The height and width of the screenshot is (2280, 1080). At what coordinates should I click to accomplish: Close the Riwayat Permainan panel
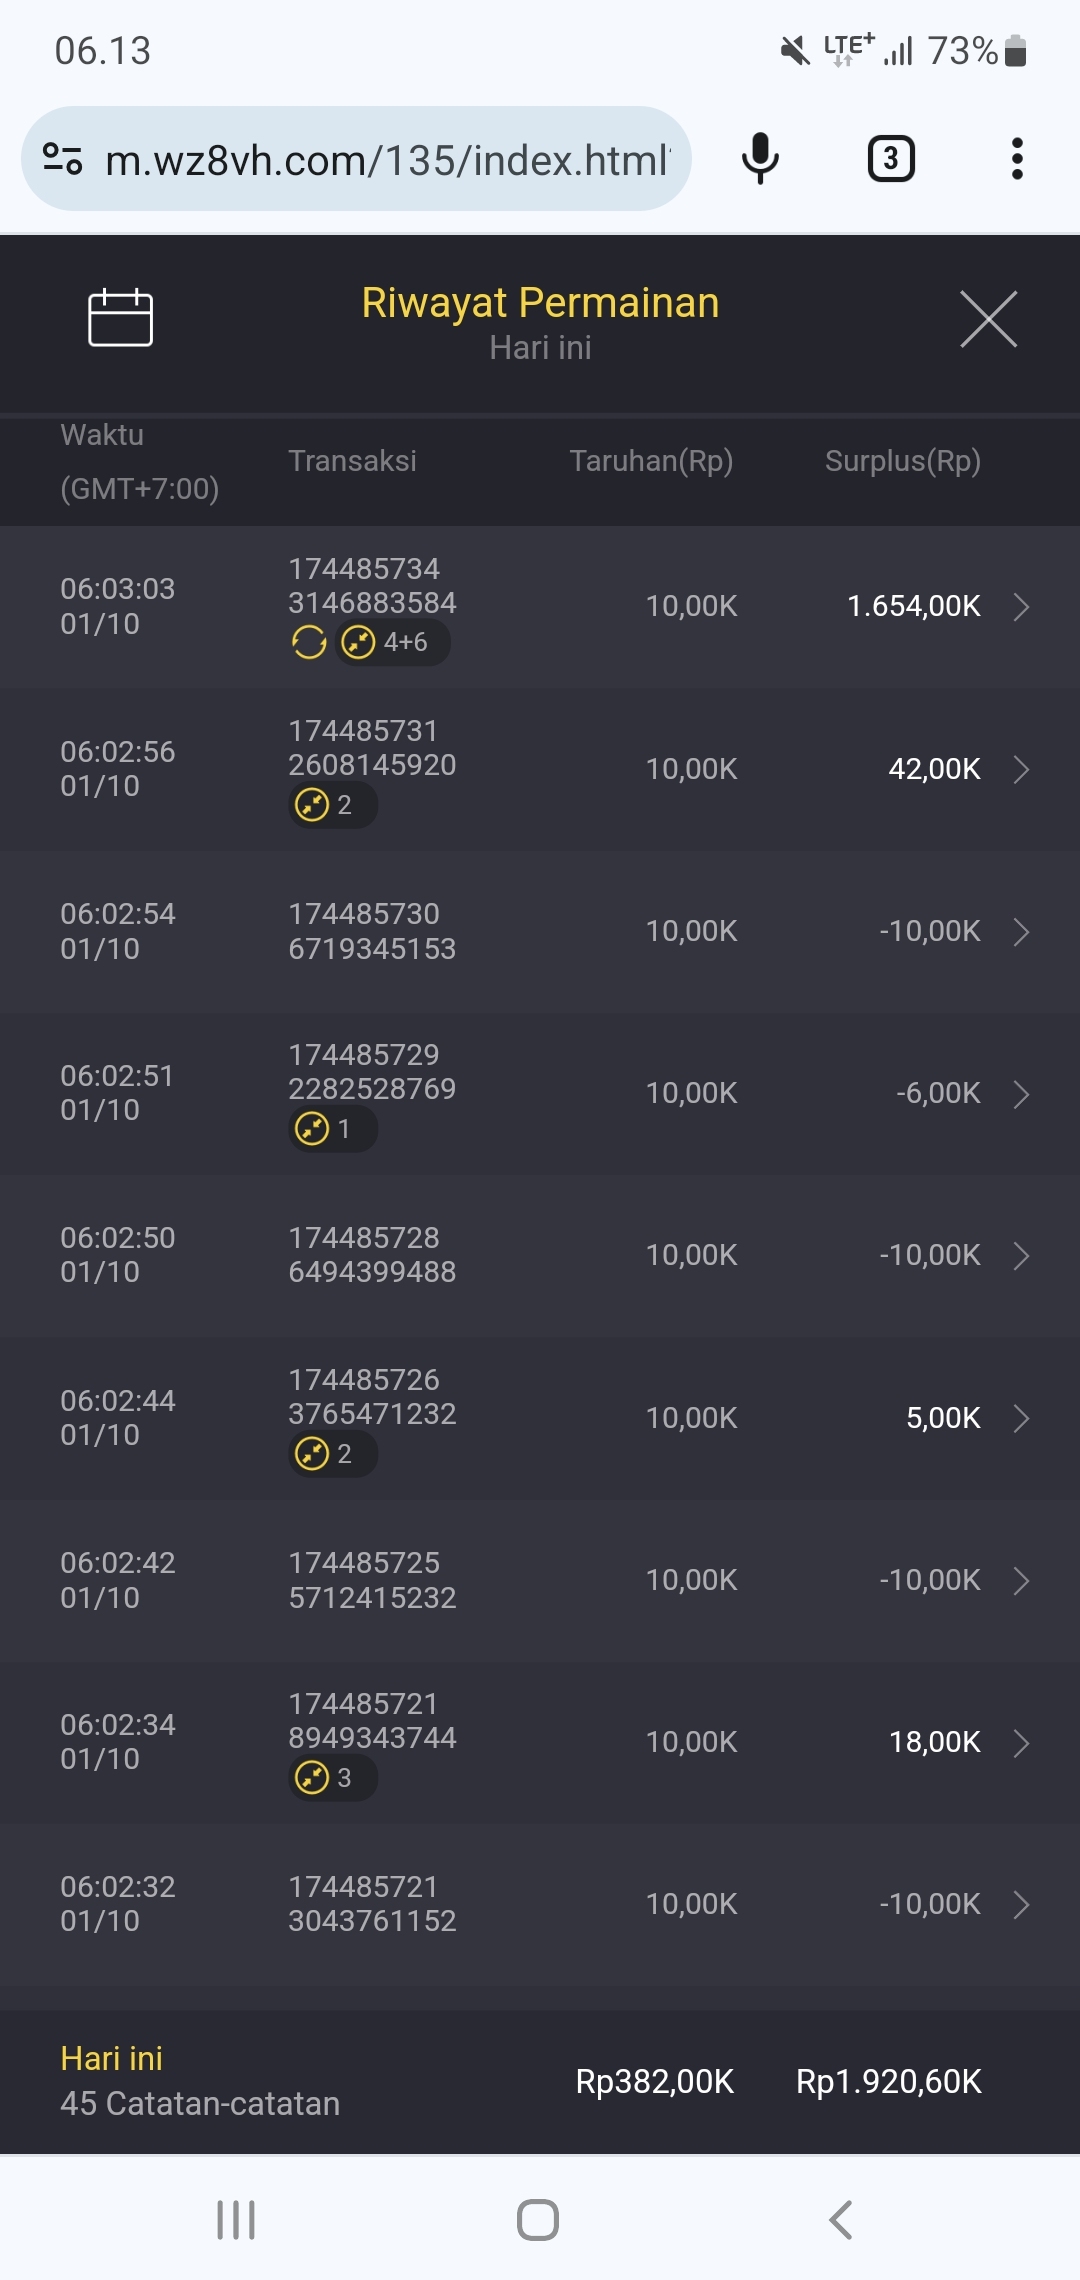(988, 319)
